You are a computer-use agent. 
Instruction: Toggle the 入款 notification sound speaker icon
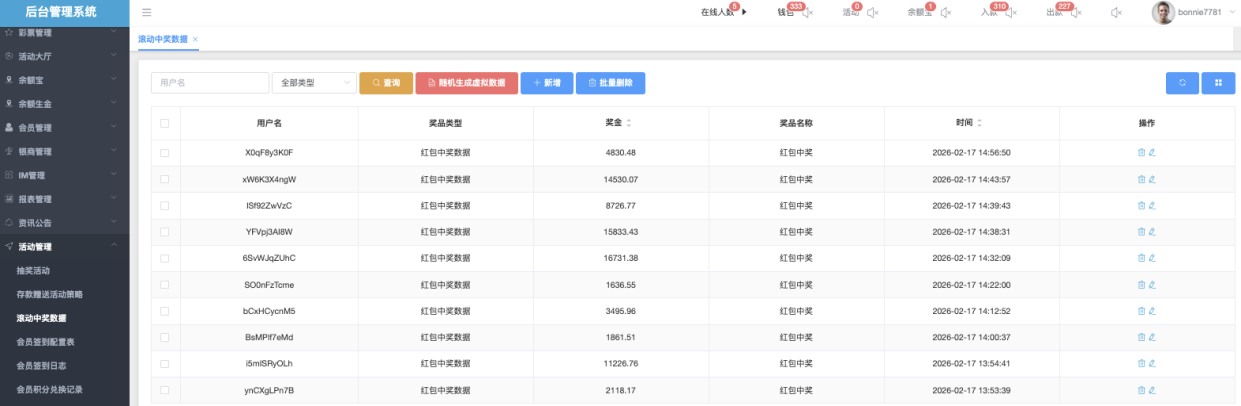tap(1011, 13)
